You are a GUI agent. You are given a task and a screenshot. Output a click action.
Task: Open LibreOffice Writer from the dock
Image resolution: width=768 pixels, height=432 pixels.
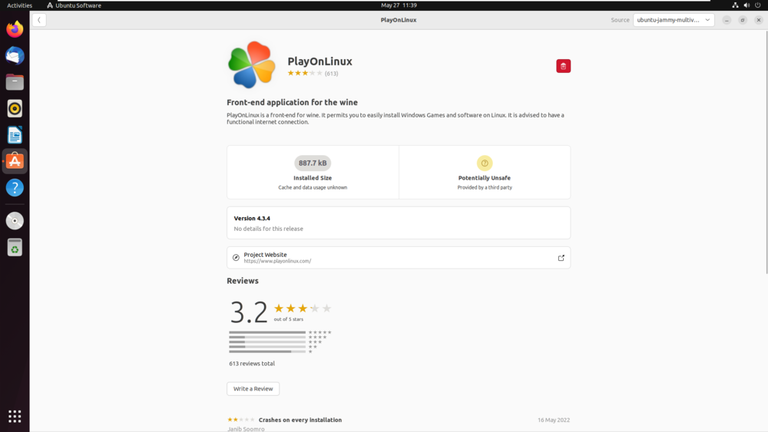[15, 135]
